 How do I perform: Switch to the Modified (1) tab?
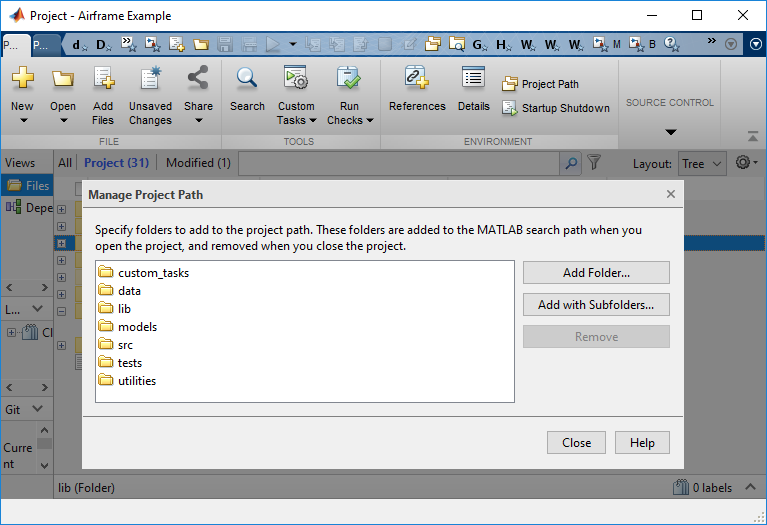198,163
